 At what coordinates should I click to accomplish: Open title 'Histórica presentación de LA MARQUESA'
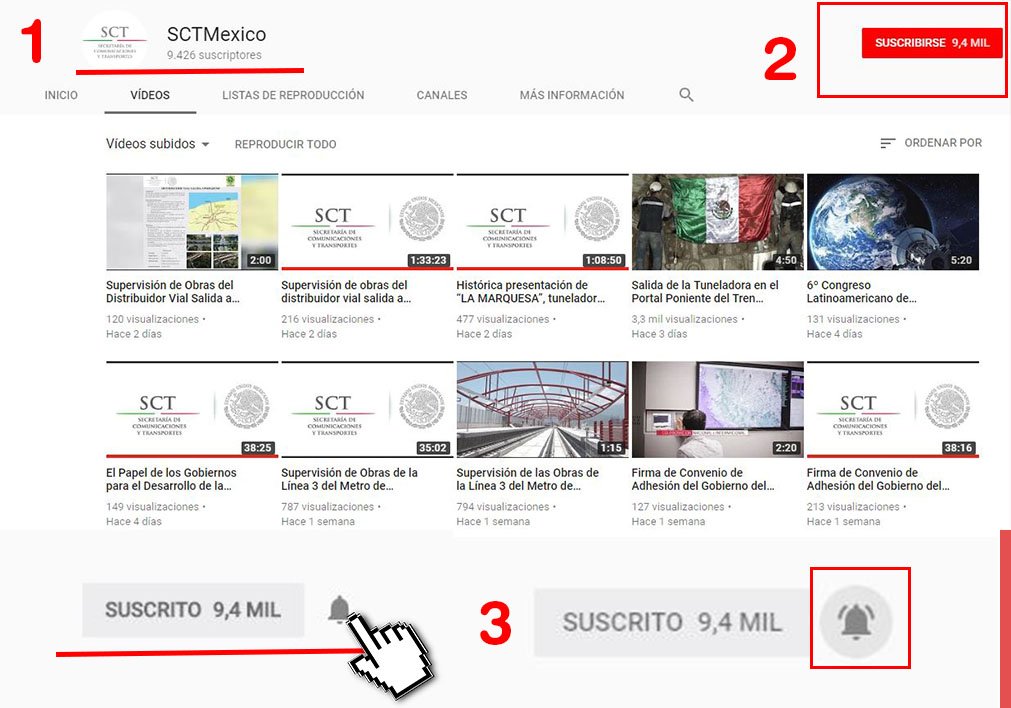click(531, 291)
